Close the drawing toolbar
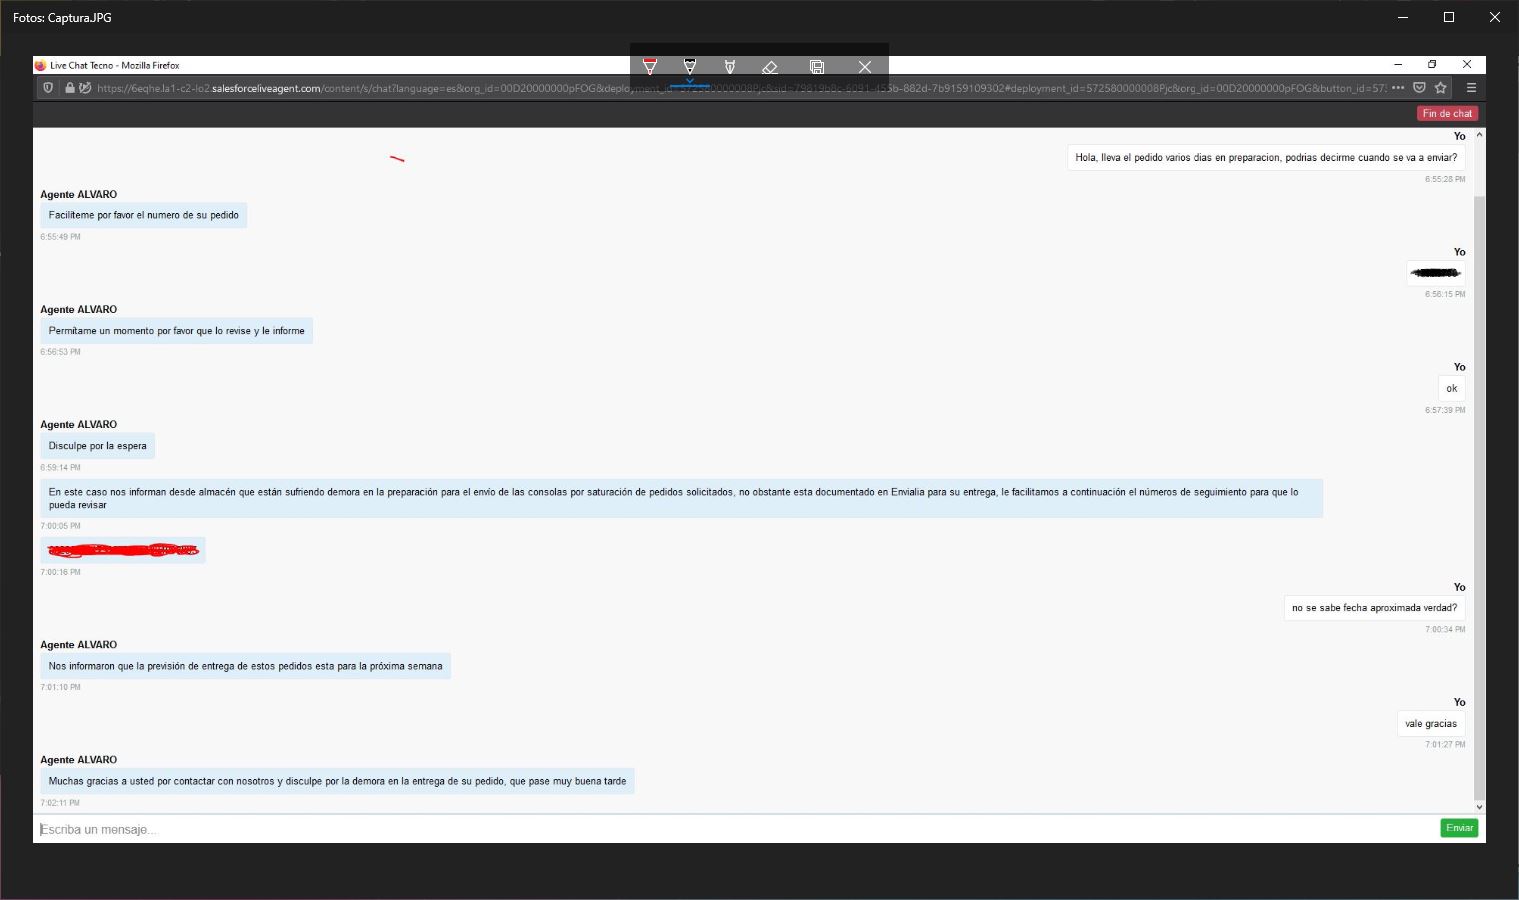This screenshot has height=900, width=1519. coord(865,67)
